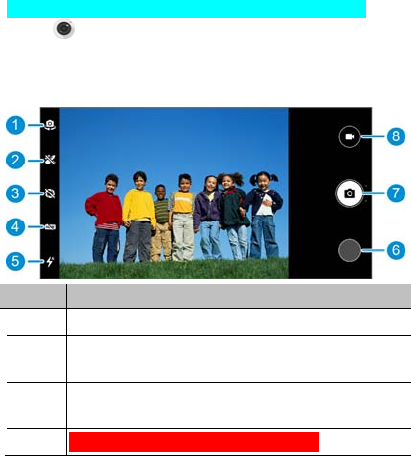Open the Camera app lens icon

[x=64, y=29]
